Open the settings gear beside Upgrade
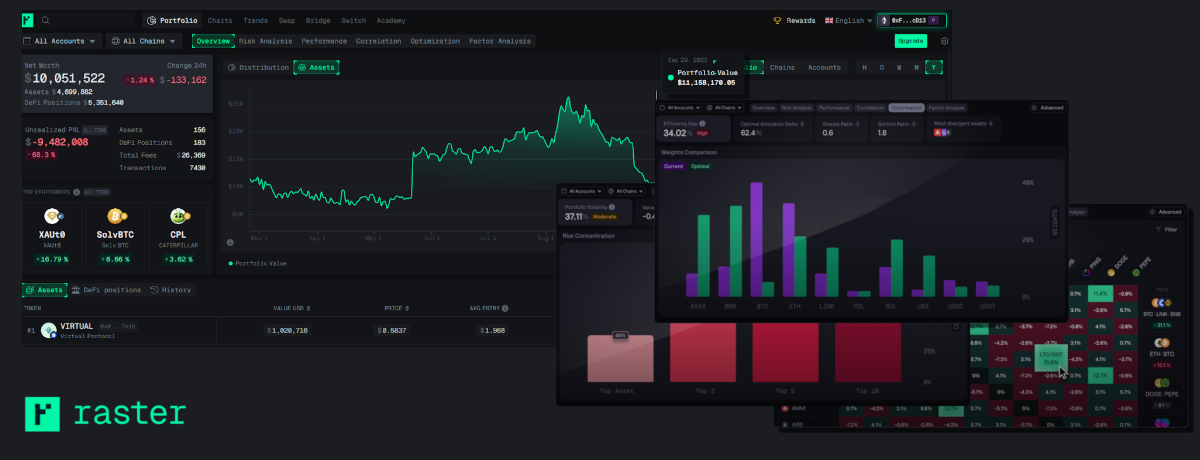 click(944, 41)
